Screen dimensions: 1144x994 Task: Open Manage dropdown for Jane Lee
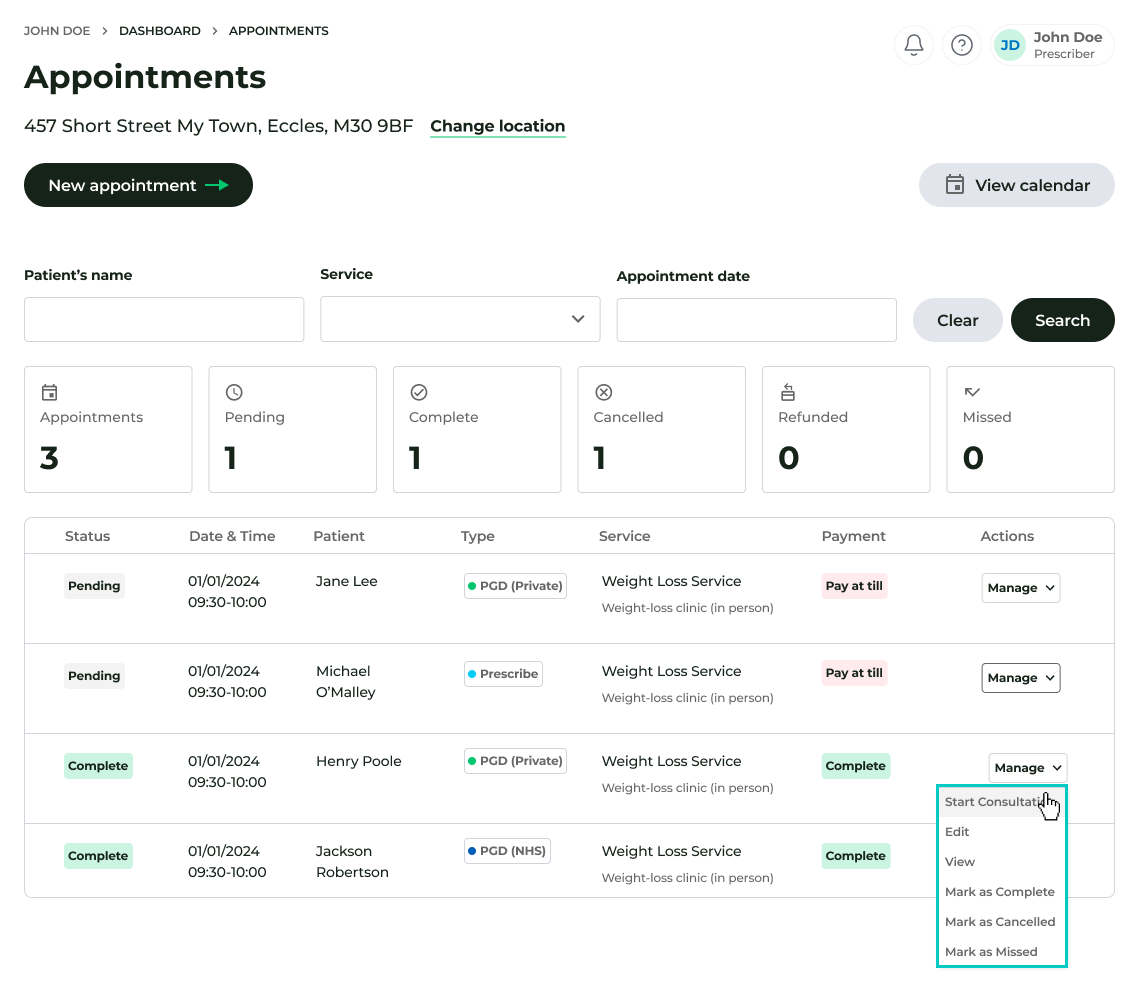click(x=1020, y=588)
